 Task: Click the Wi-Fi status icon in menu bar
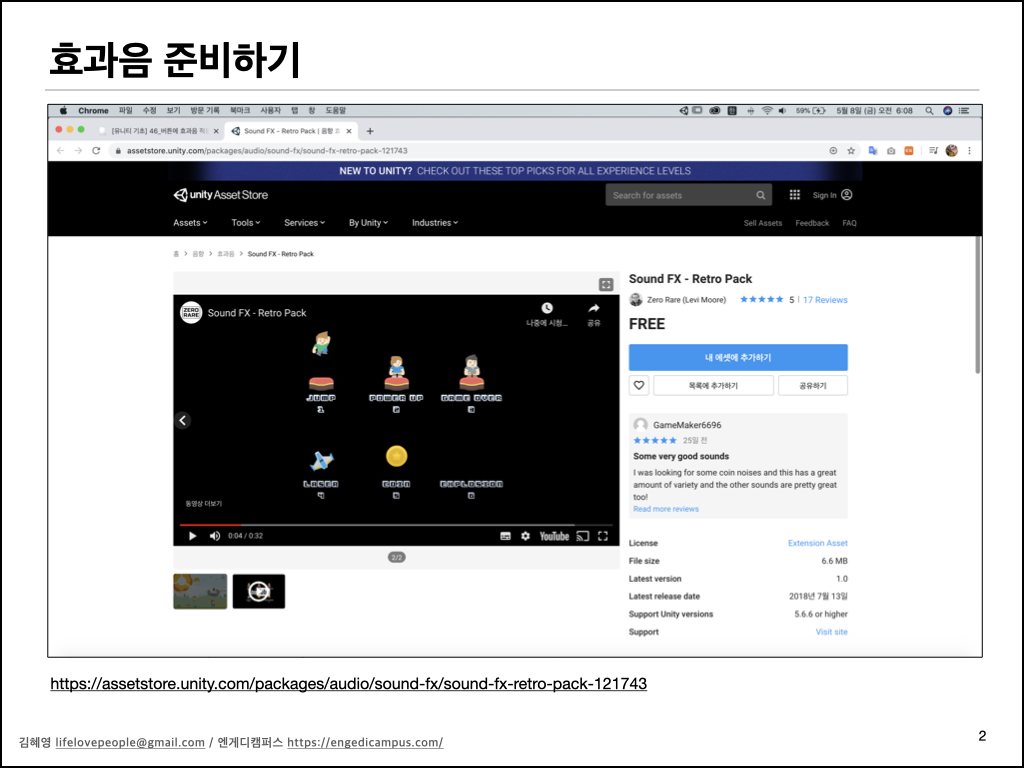click(x=767, y=111)
